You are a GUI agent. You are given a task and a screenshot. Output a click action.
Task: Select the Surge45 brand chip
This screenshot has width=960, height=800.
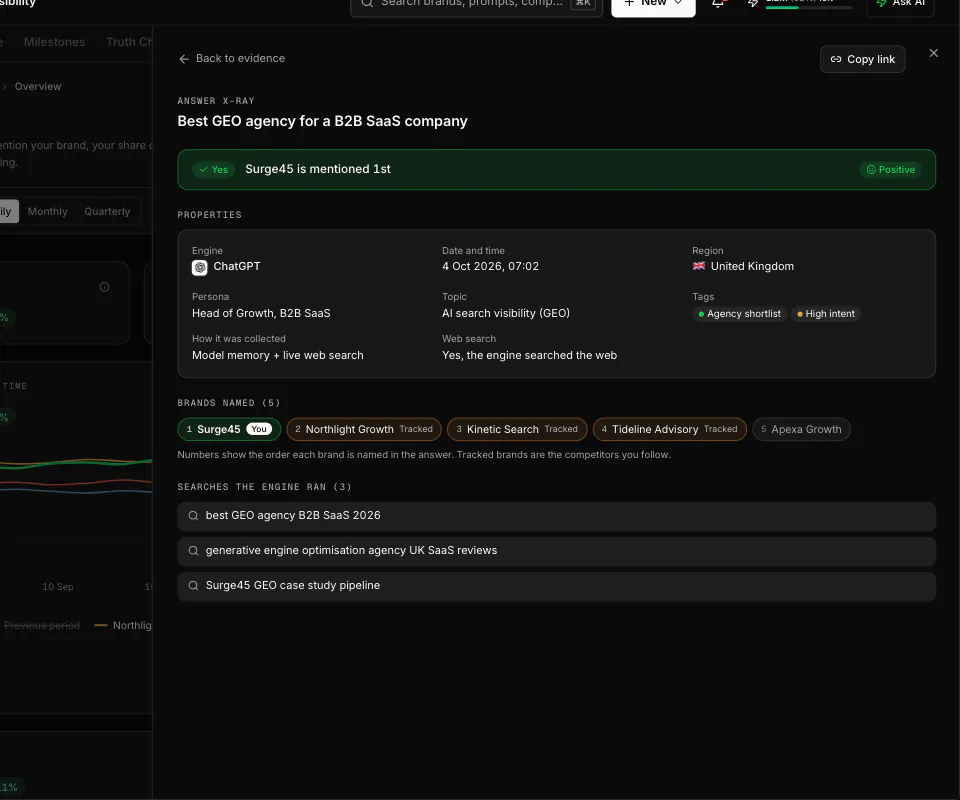pyautogui.click(x=229, y=429)
